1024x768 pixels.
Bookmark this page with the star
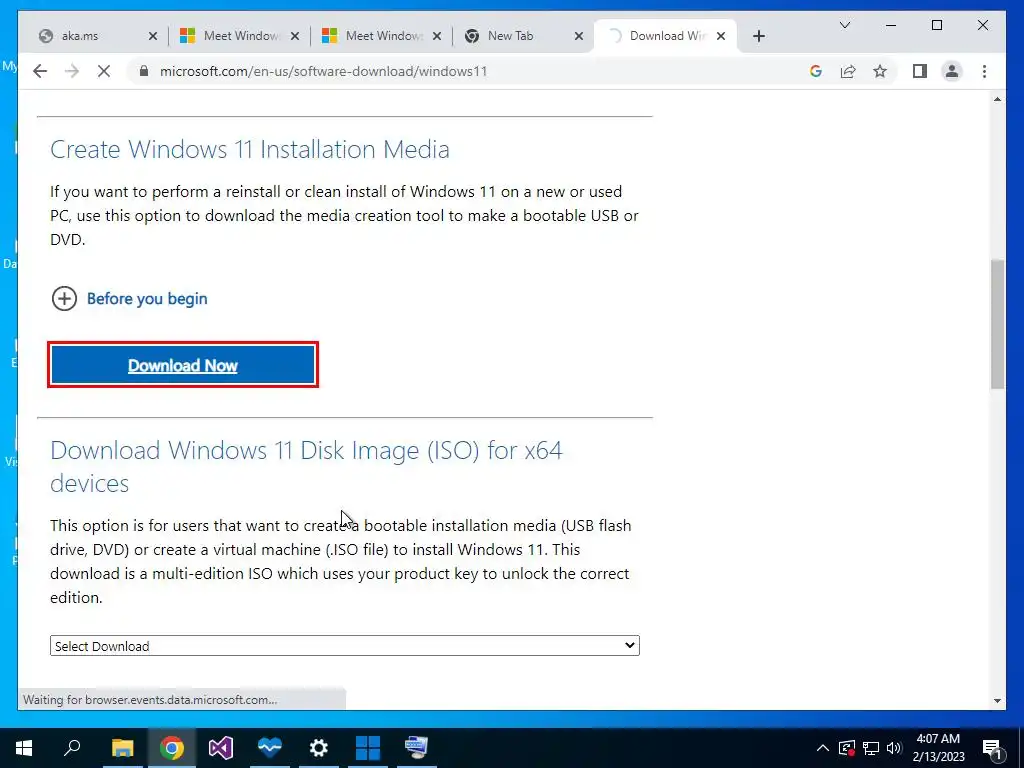(880, 71)
